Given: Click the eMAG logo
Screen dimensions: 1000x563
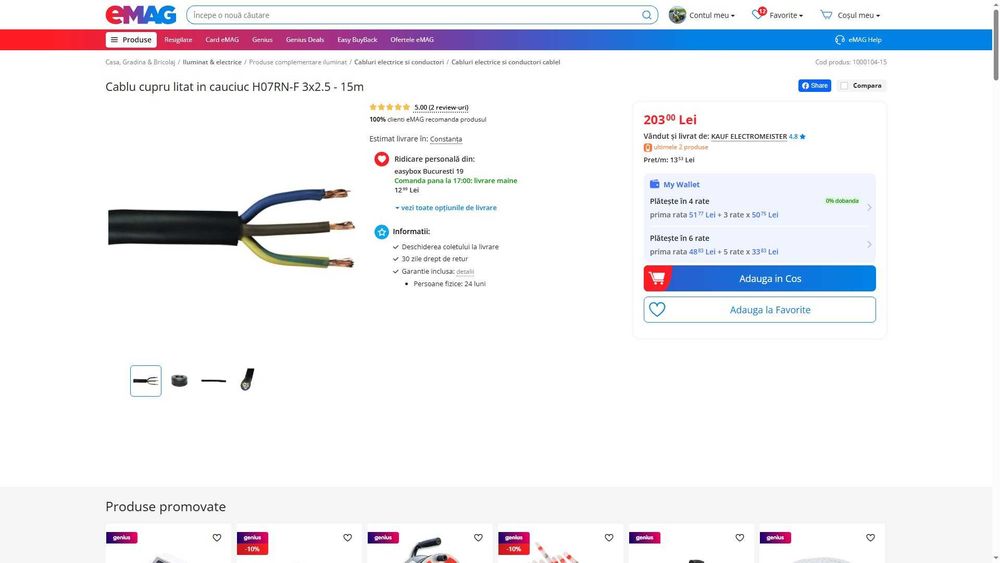Looking at the screenshot, I should pyautogui.click(x=140, y=15).
